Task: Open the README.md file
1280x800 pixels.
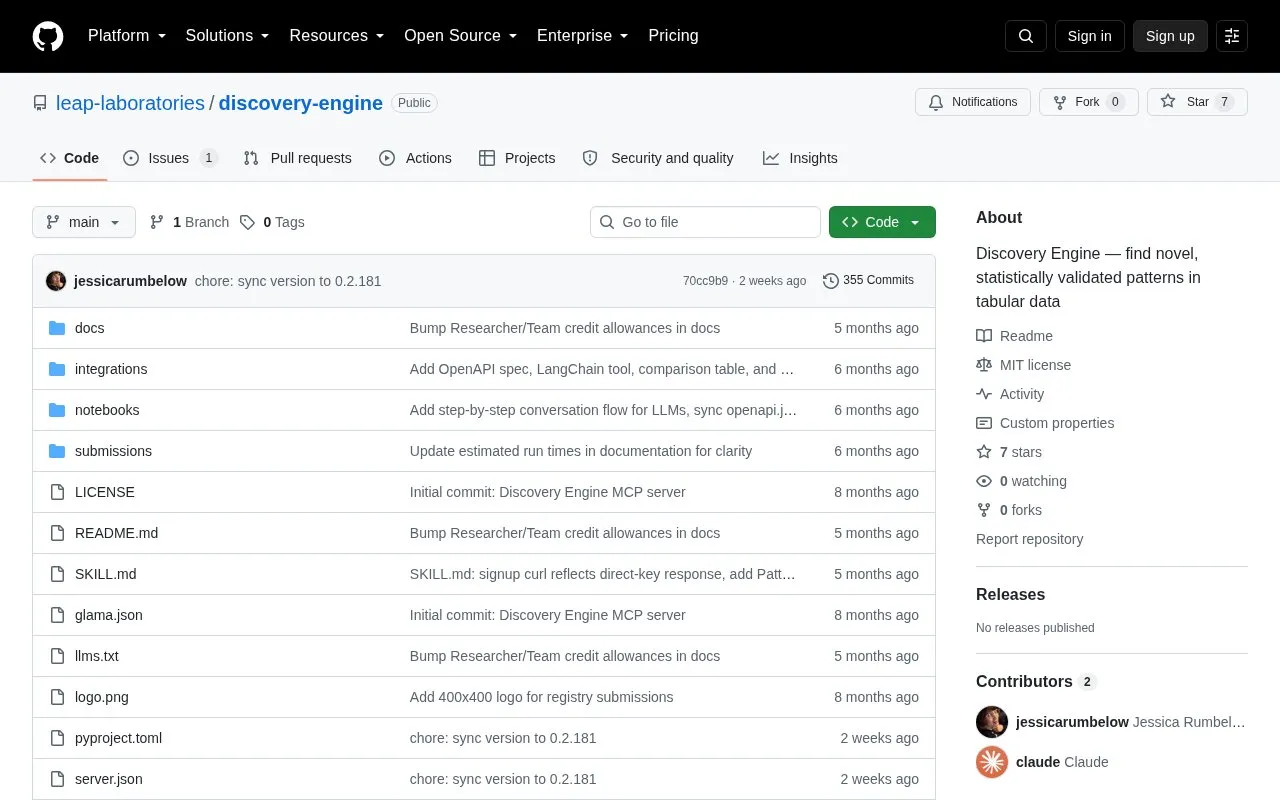Action: [116, 533]
